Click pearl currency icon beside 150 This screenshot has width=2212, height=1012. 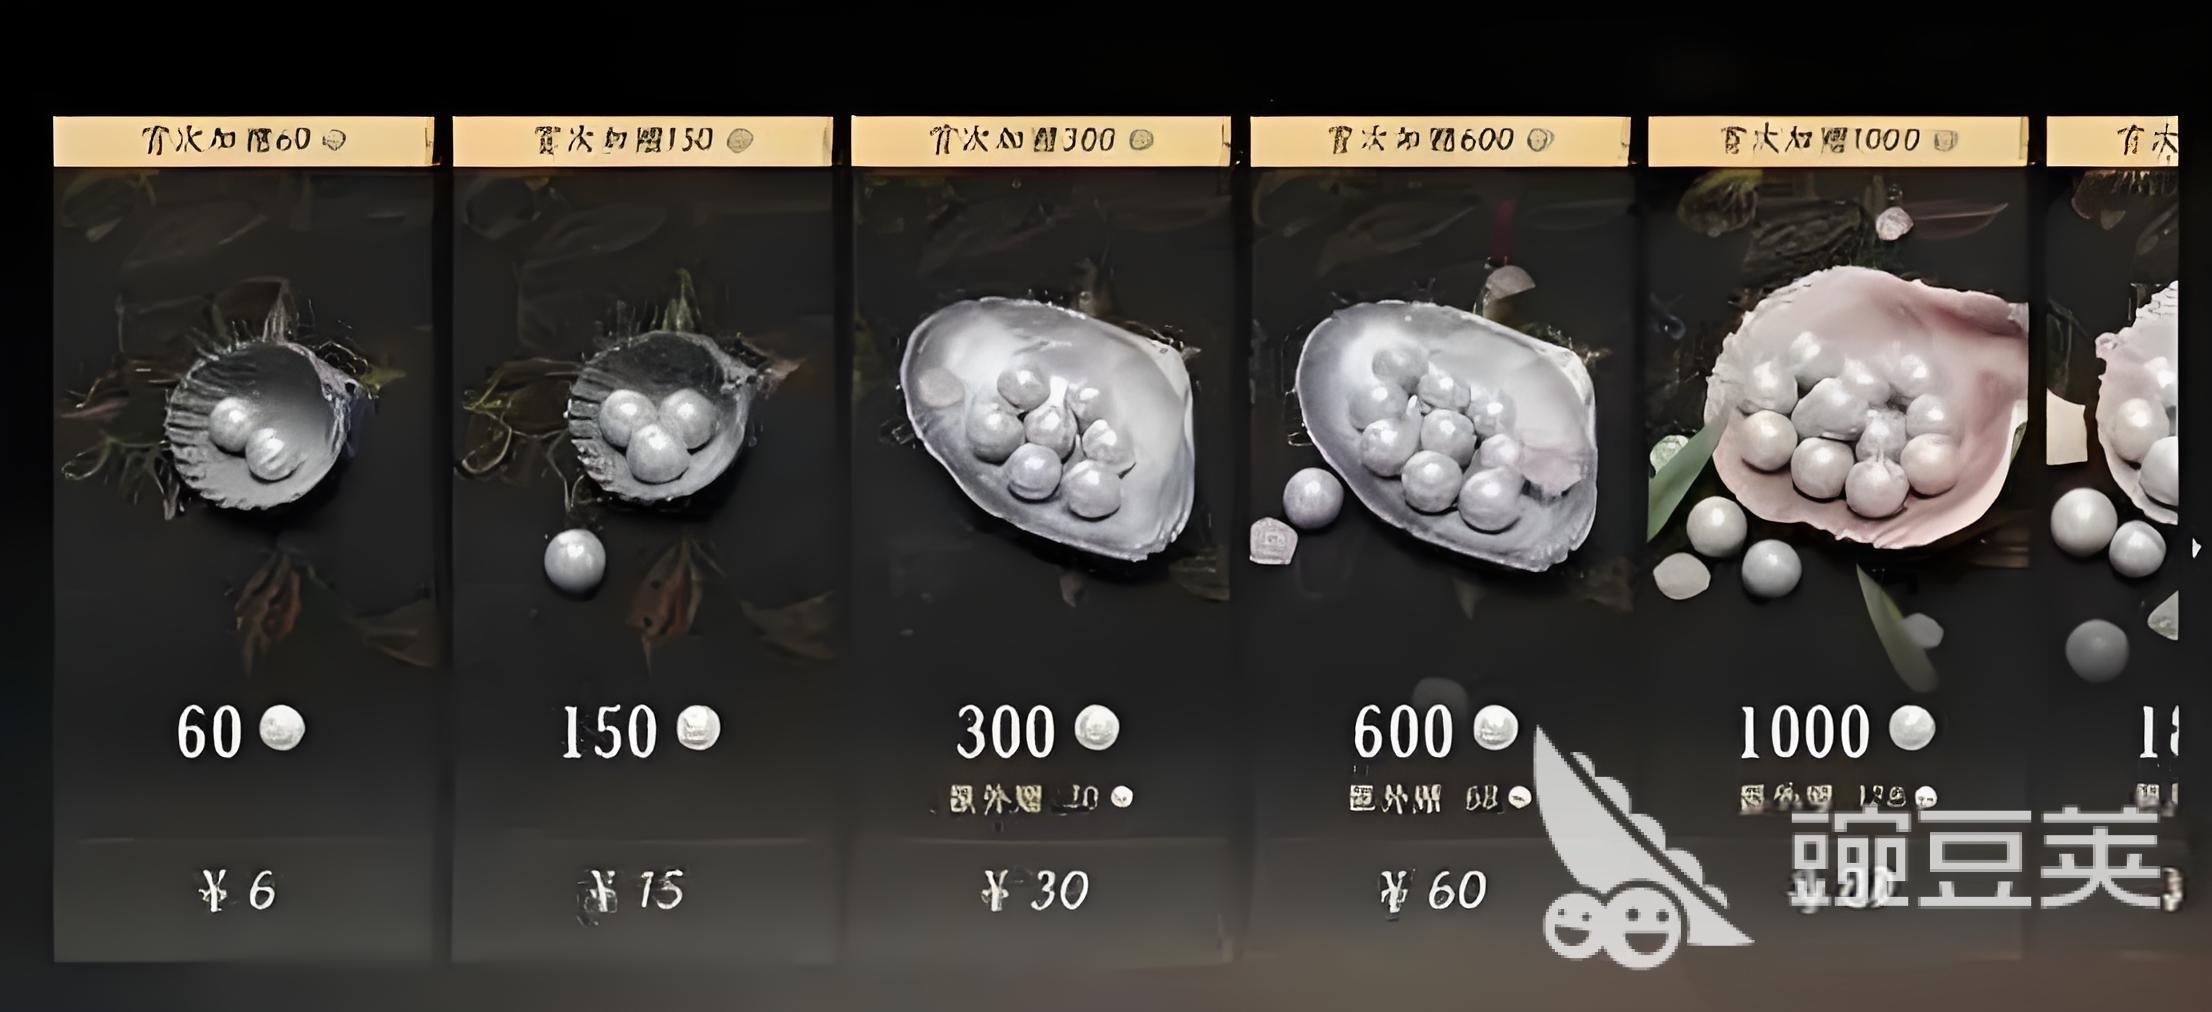[x=698, y=727]
